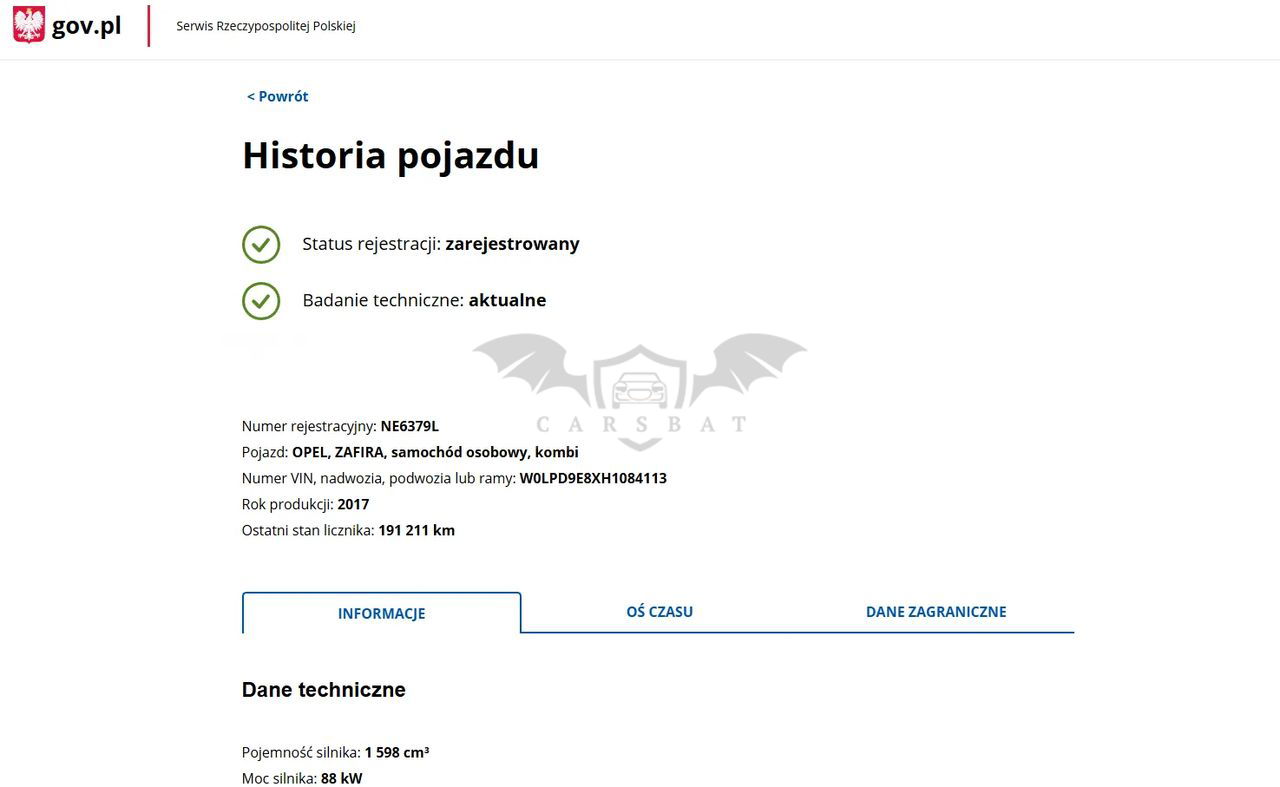Screen dimensions: 1280x787
Task: Click the registration number NE6379L
Action: (x=409, y=426)
